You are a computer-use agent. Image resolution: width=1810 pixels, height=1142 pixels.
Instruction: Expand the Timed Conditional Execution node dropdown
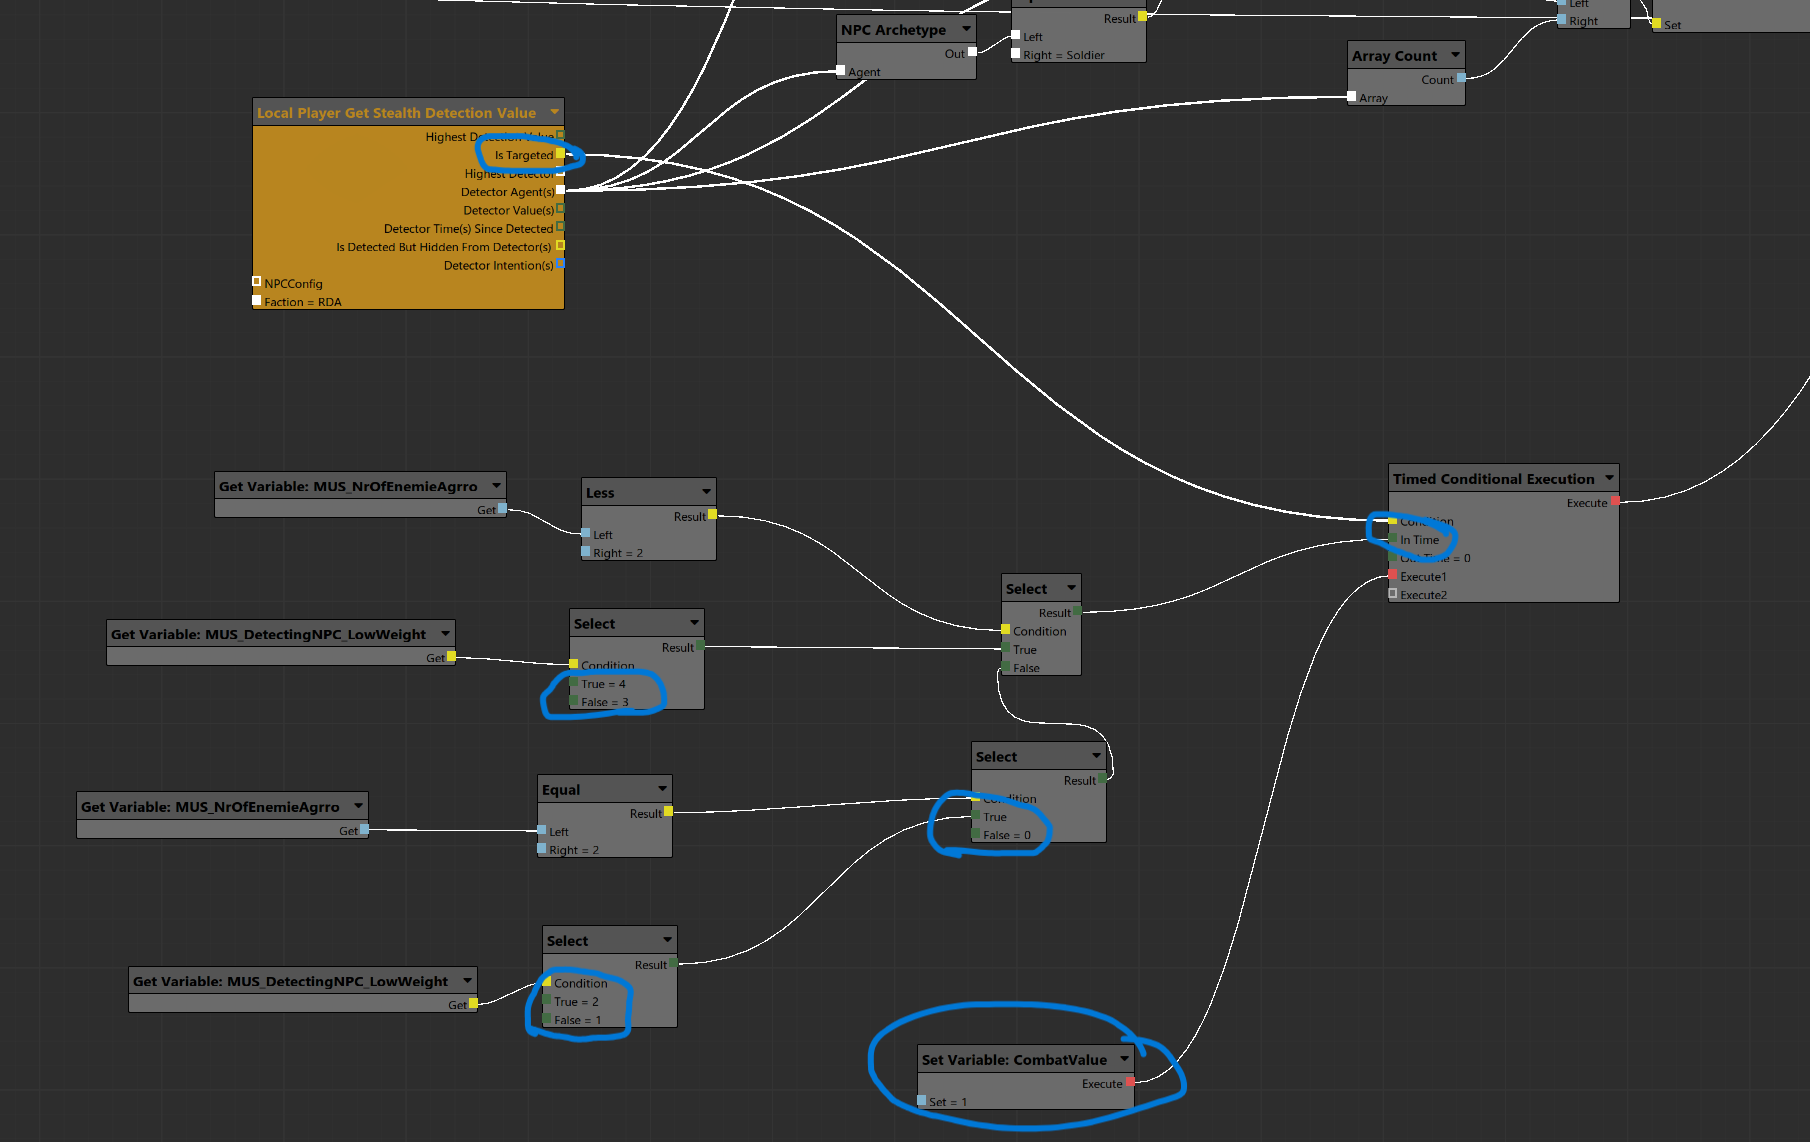[1609, 478]
